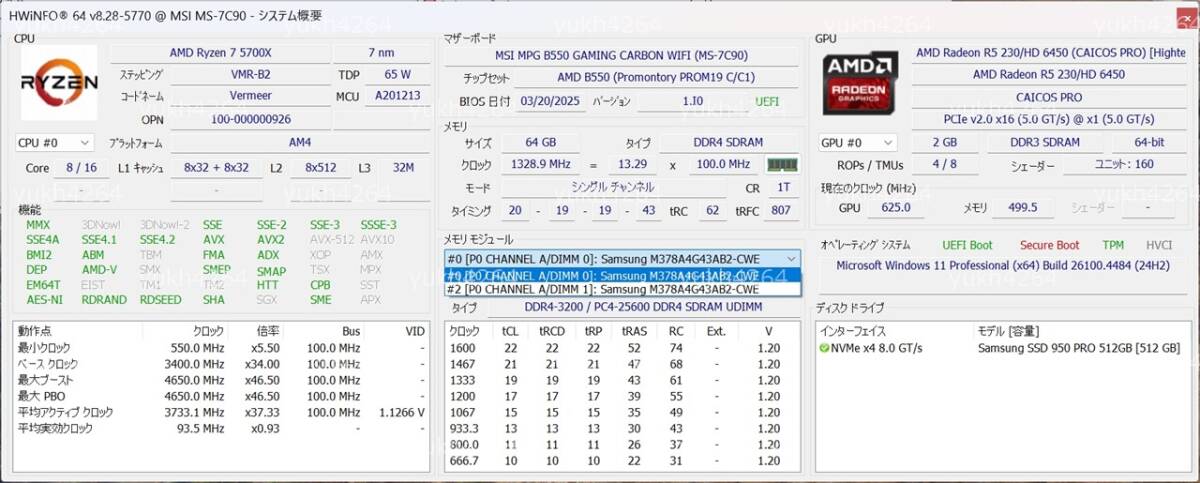Click the tRFC 807 value
The height and width of the screenshot is (483, 1200).
coord(781,210)
